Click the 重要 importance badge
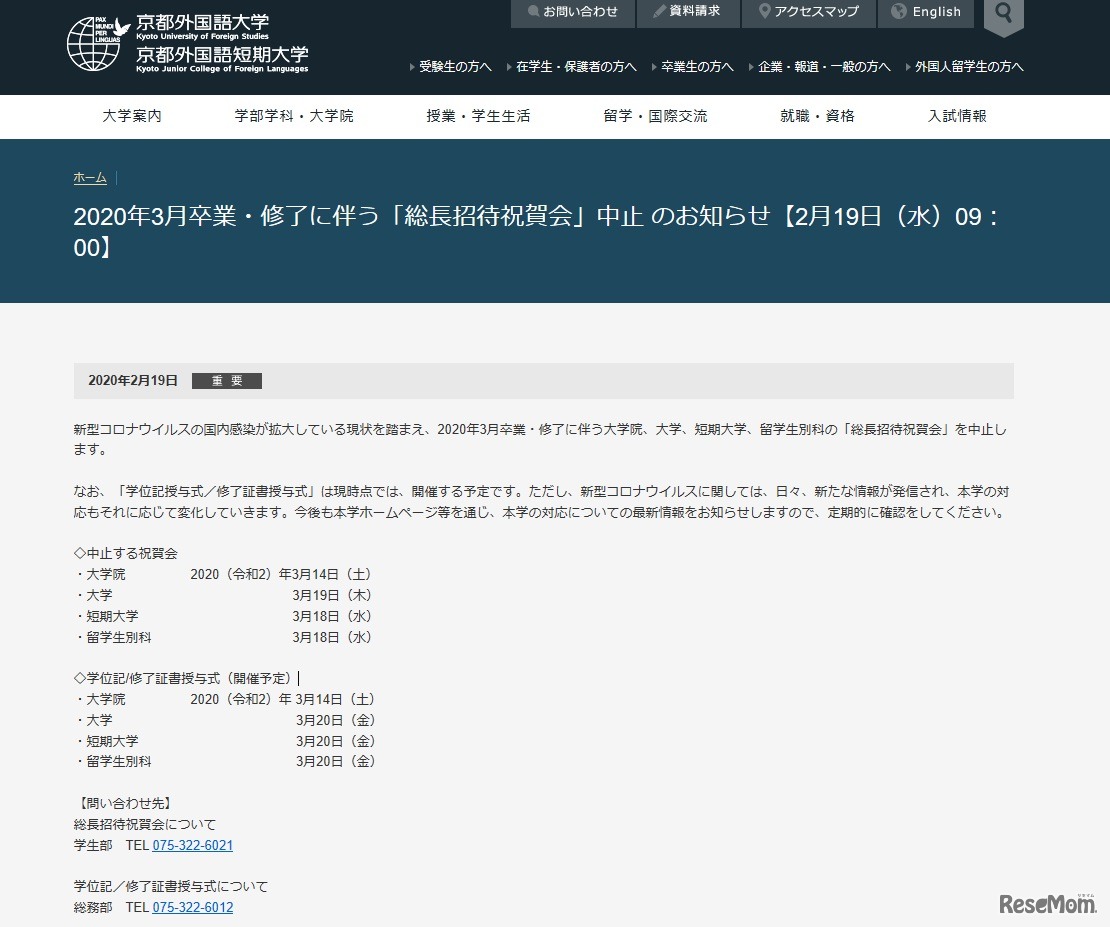The height and width of the screenshot is (927, 1110). 226,380
